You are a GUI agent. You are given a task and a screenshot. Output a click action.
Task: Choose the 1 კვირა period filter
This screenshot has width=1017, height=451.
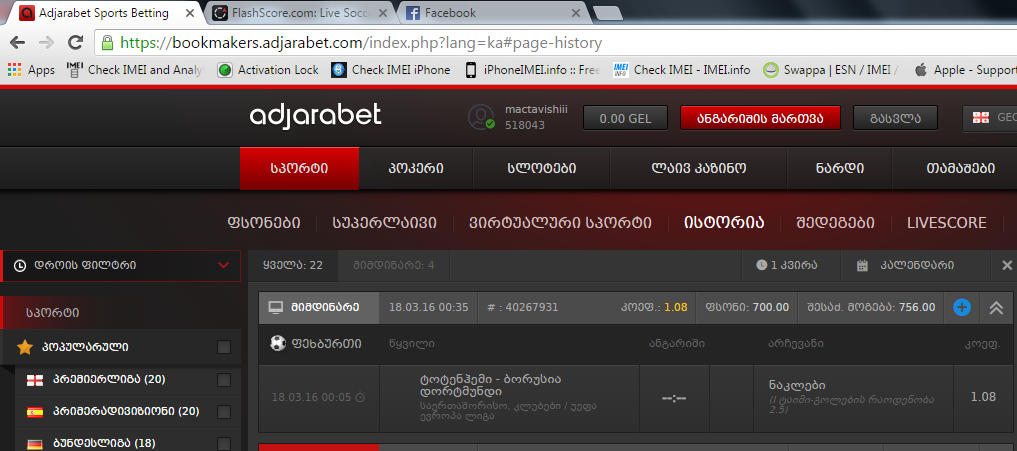tap(786, 265)
